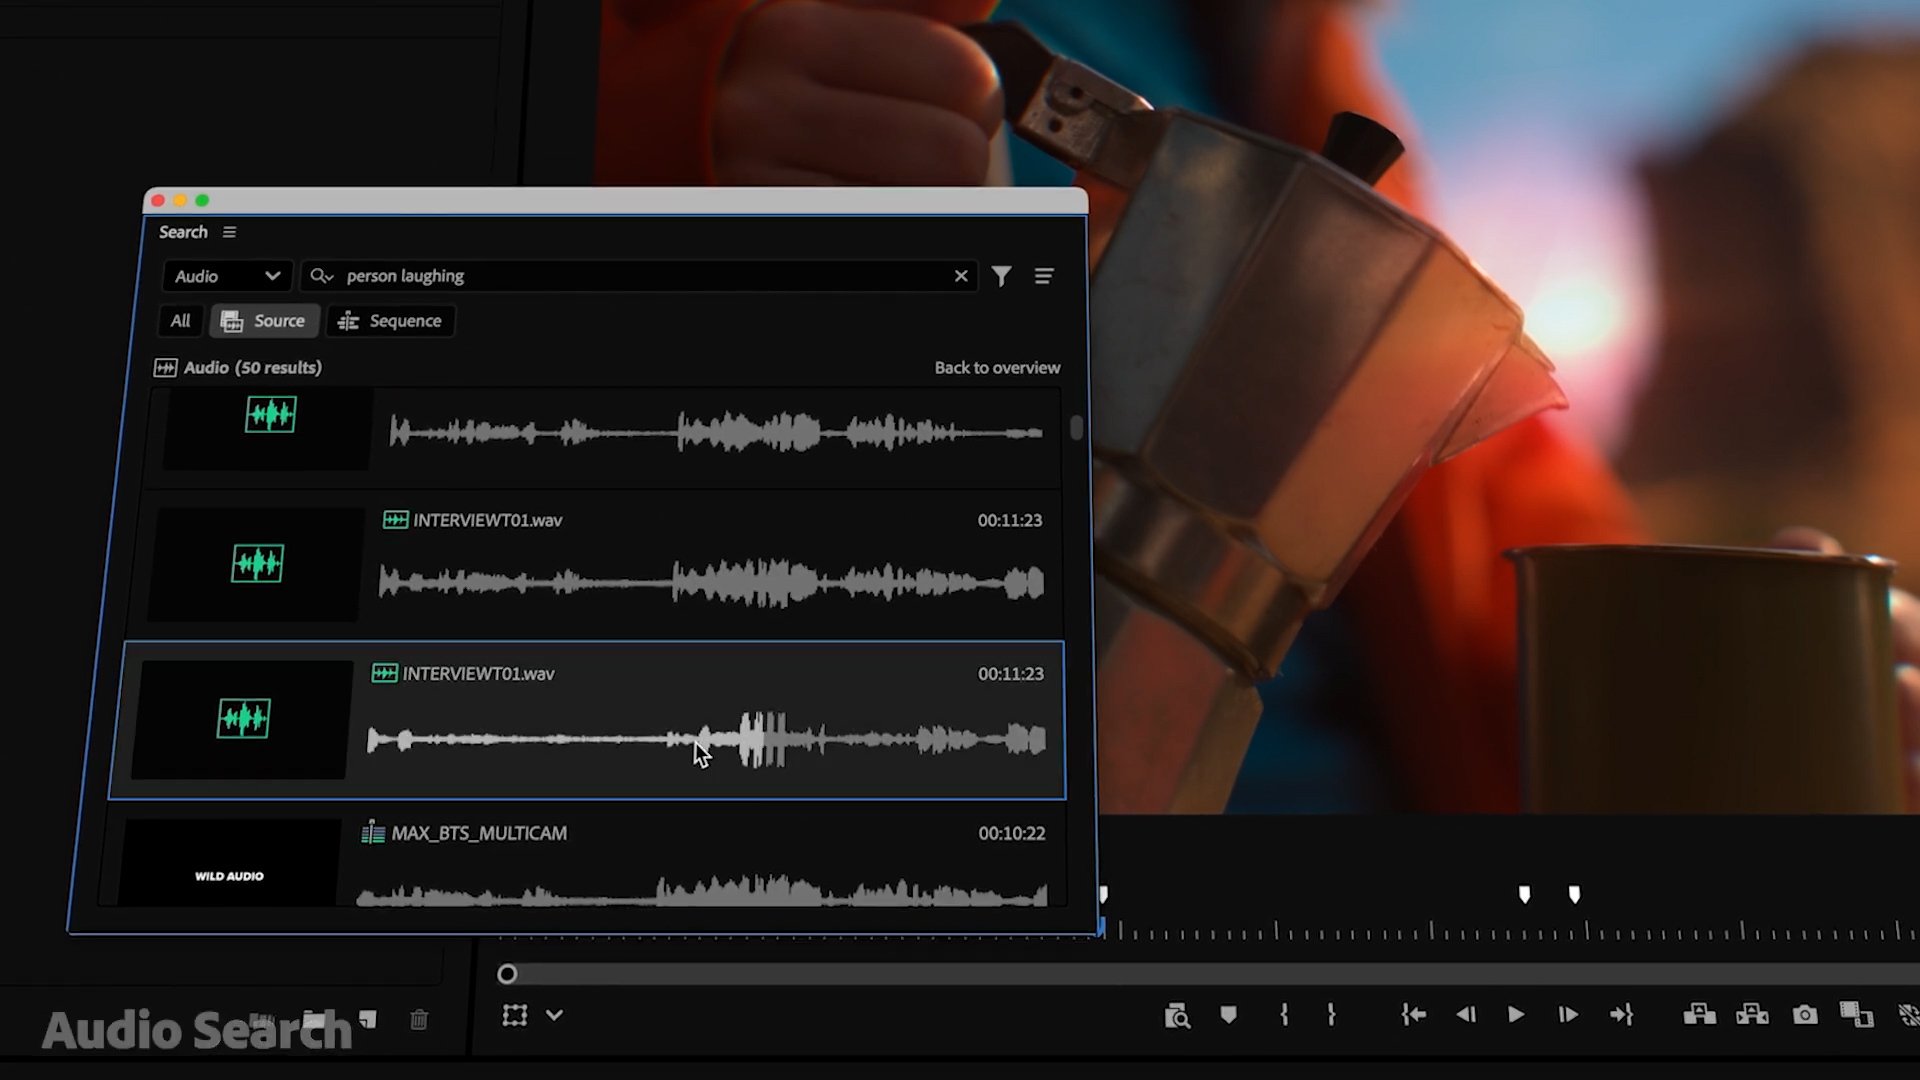The height and width of the screenshot is (1080, 1920).
Task: Click the Add Marker icon
Action: [x=1229, y=1015]
